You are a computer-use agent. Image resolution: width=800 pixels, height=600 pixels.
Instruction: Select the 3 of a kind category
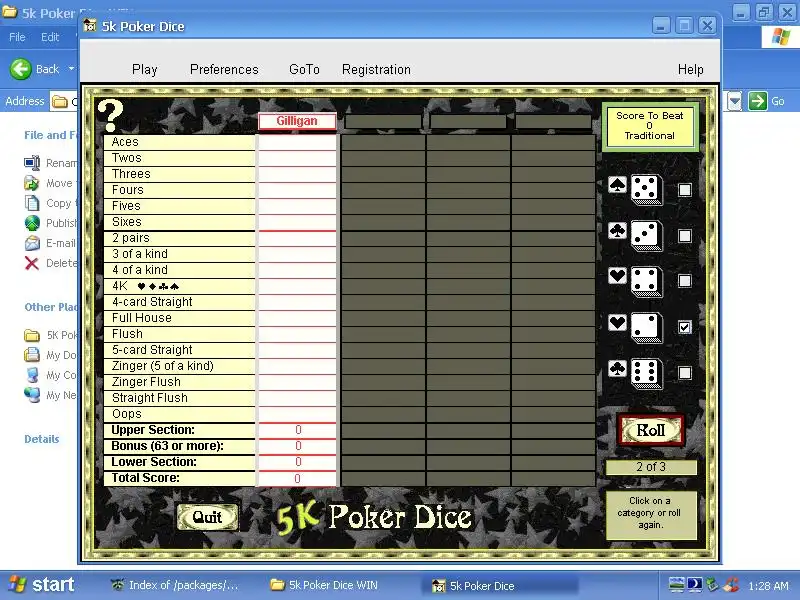pyautogui.click(x=179, y=254)
